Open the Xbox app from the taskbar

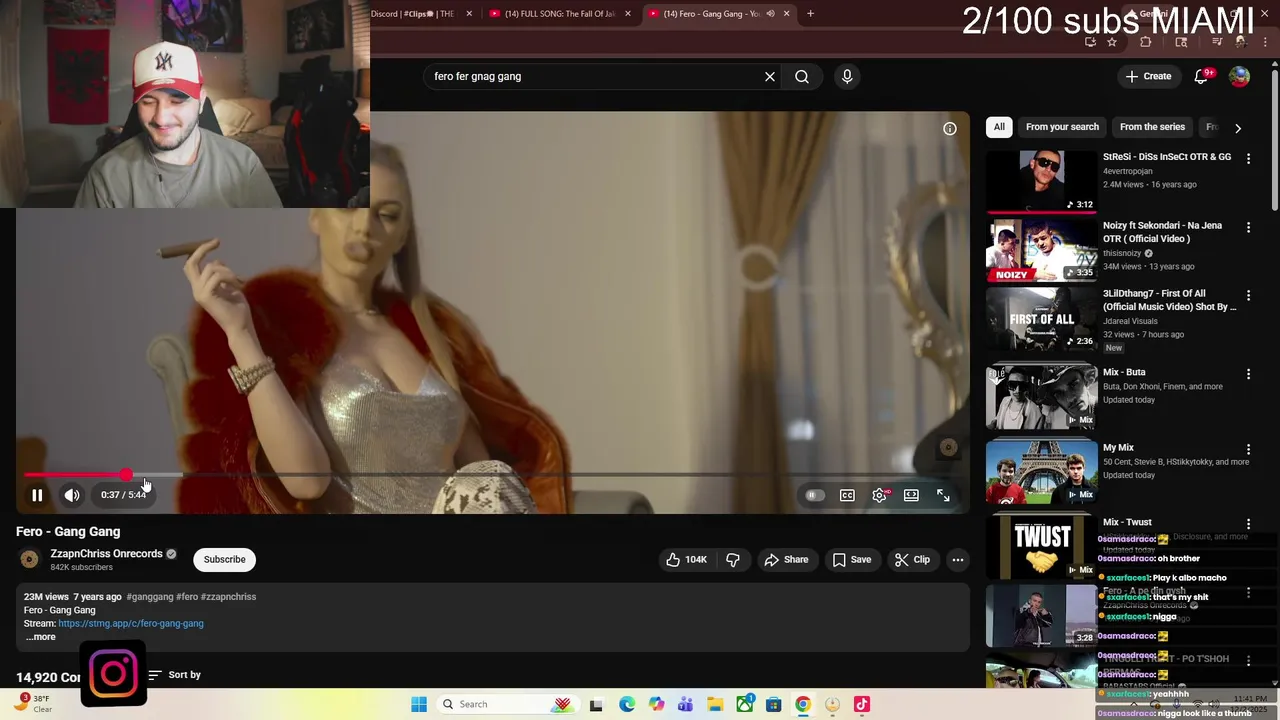pyautogui.click(x=745, y=704)
